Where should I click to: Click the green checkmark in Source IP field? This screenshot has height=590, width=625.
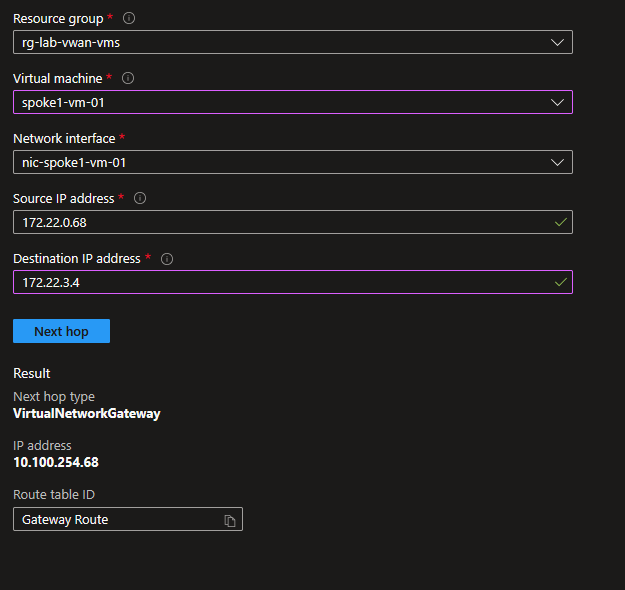click(560, 222)
